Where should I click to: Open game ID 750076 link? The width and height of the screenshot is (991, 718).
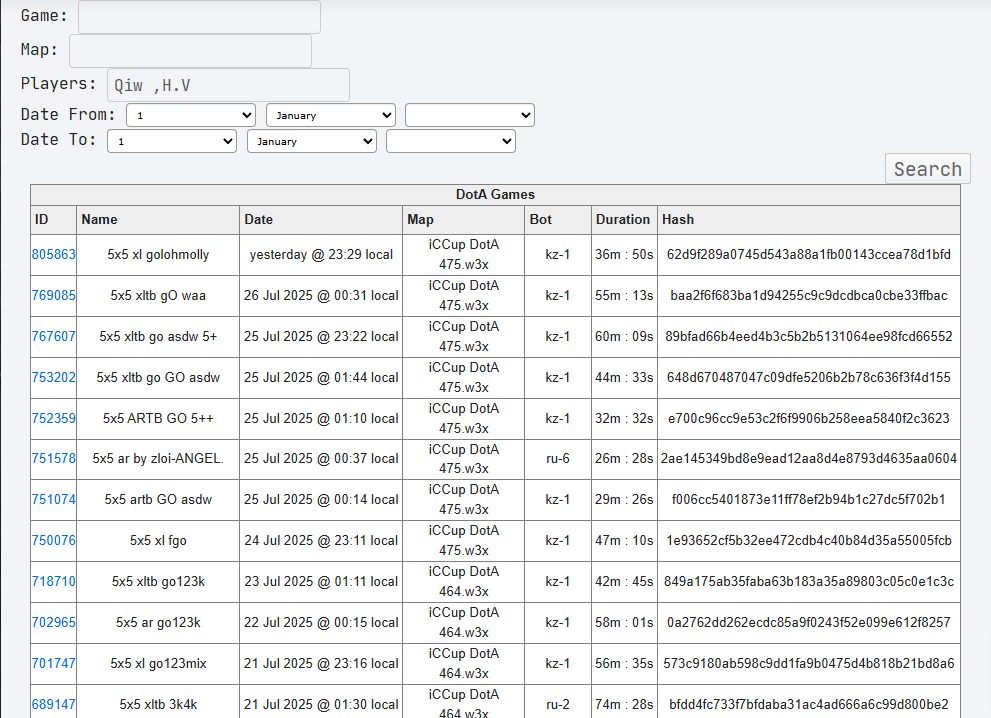click(x=54, y=541)
